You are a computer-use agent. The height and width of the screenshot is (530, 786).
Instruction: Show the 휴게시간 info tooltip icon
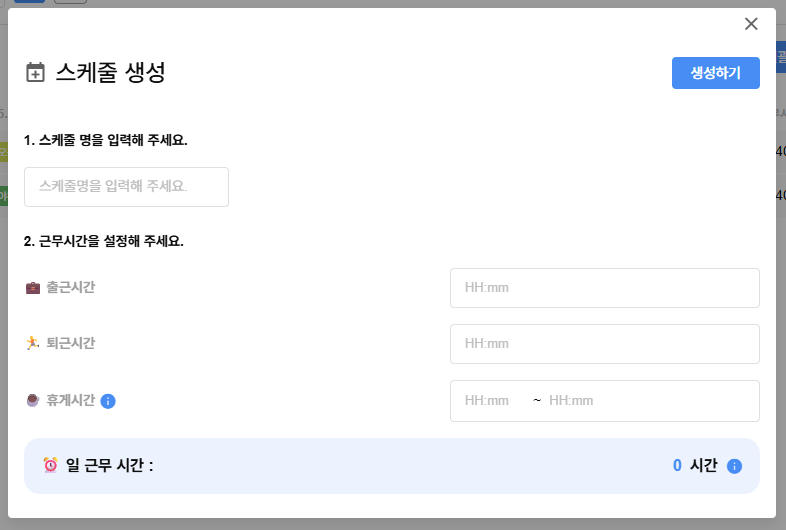coord(108,401)
